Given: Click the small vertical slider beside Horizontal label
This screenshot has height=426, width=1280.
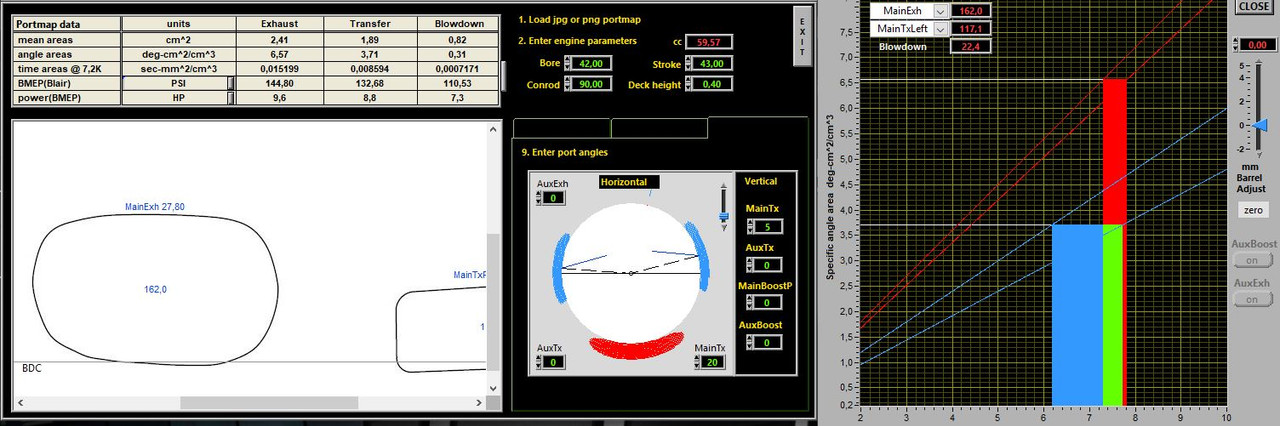Looking at the screenshot, I should pos(724,205).
